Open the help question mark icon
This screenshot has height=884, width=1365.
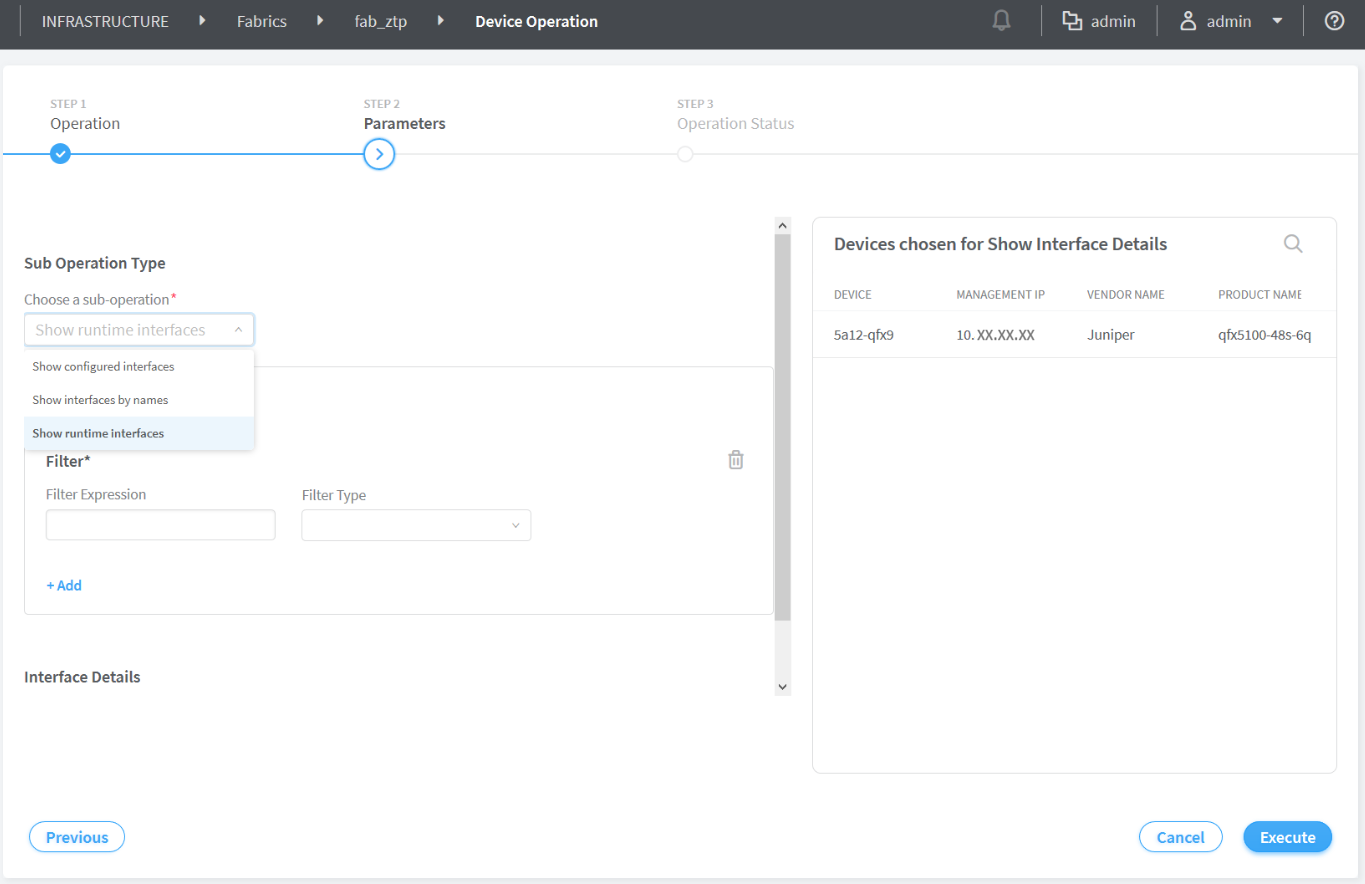pos(1334,21)
